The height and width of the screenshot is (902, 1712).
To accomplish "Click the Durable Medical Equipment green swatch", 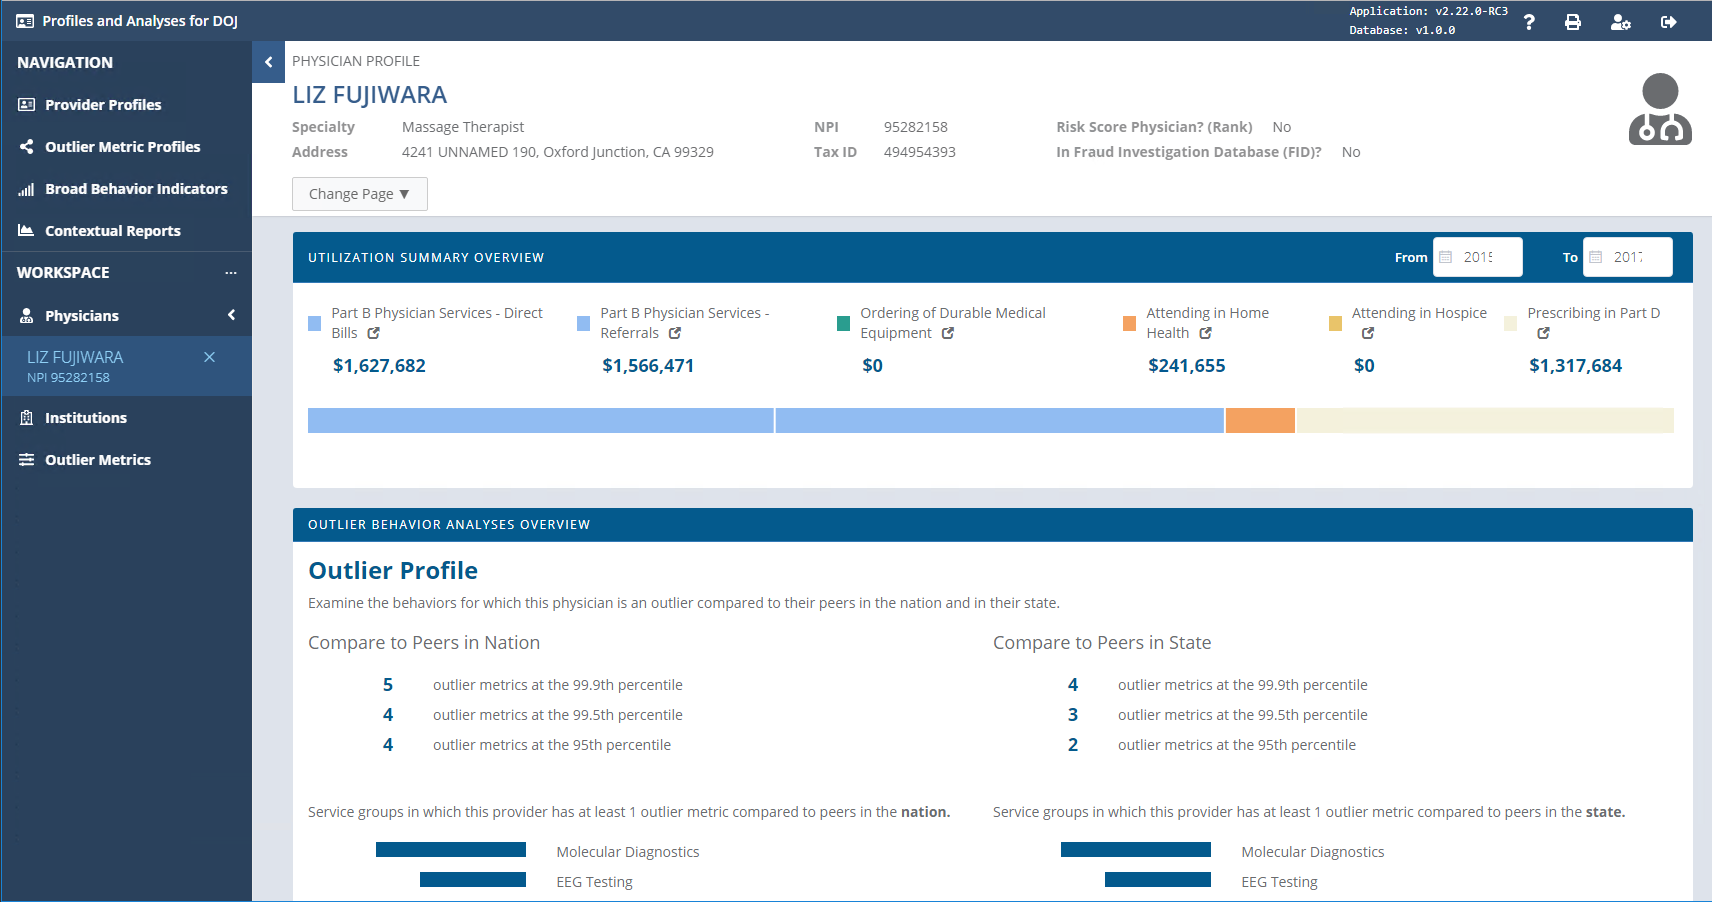I will tap(843, 323).
